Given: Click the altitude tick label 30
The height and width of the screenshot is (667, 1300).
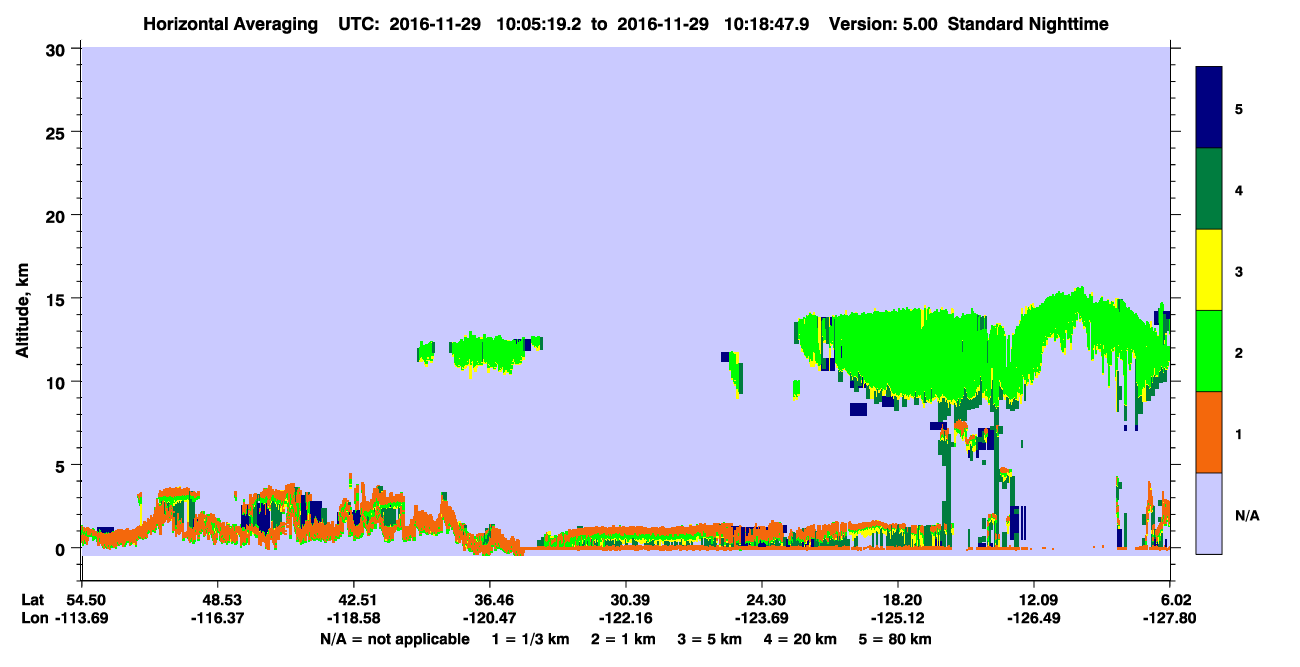Looking at the screenshot, I should click(58, 48).
